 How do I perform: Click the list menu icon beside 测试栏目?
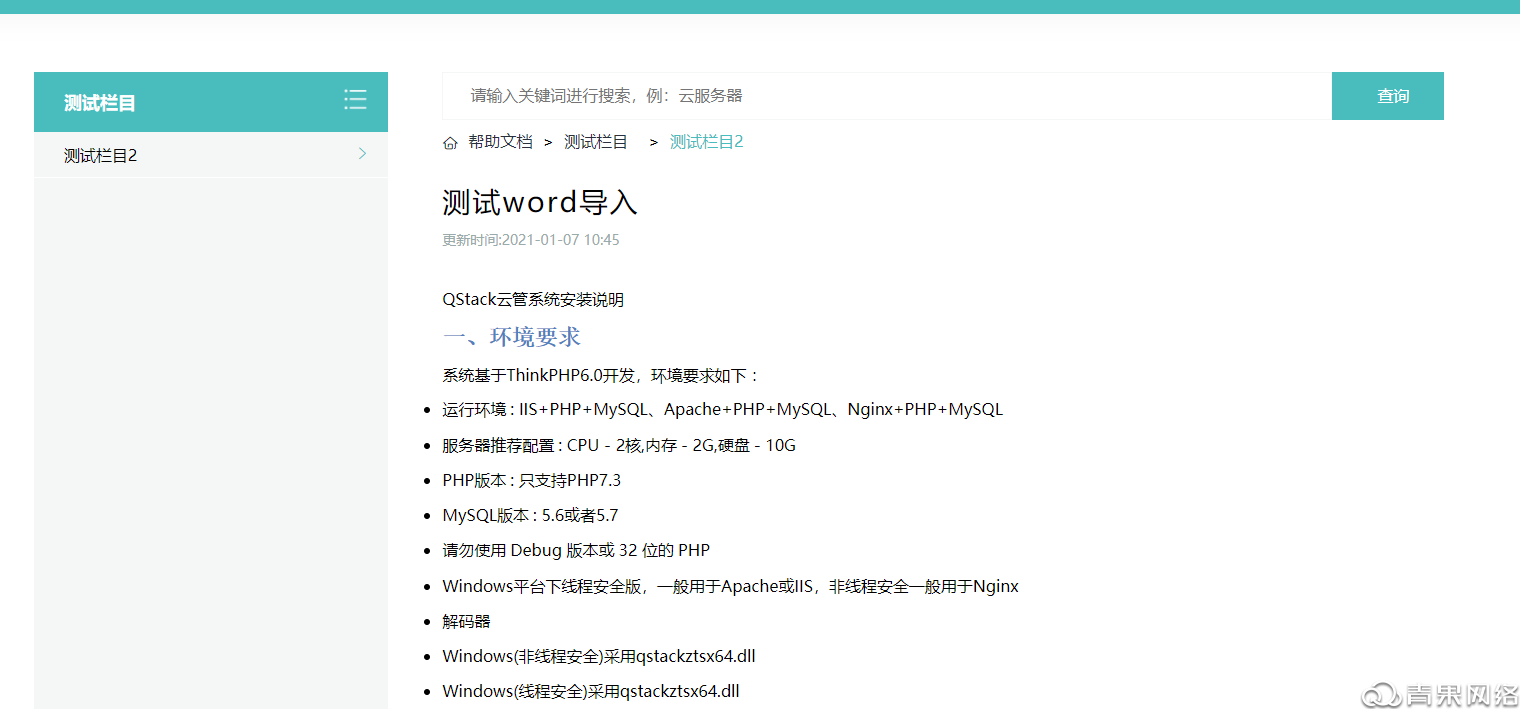pyautogui.click(x=355, y=99)
